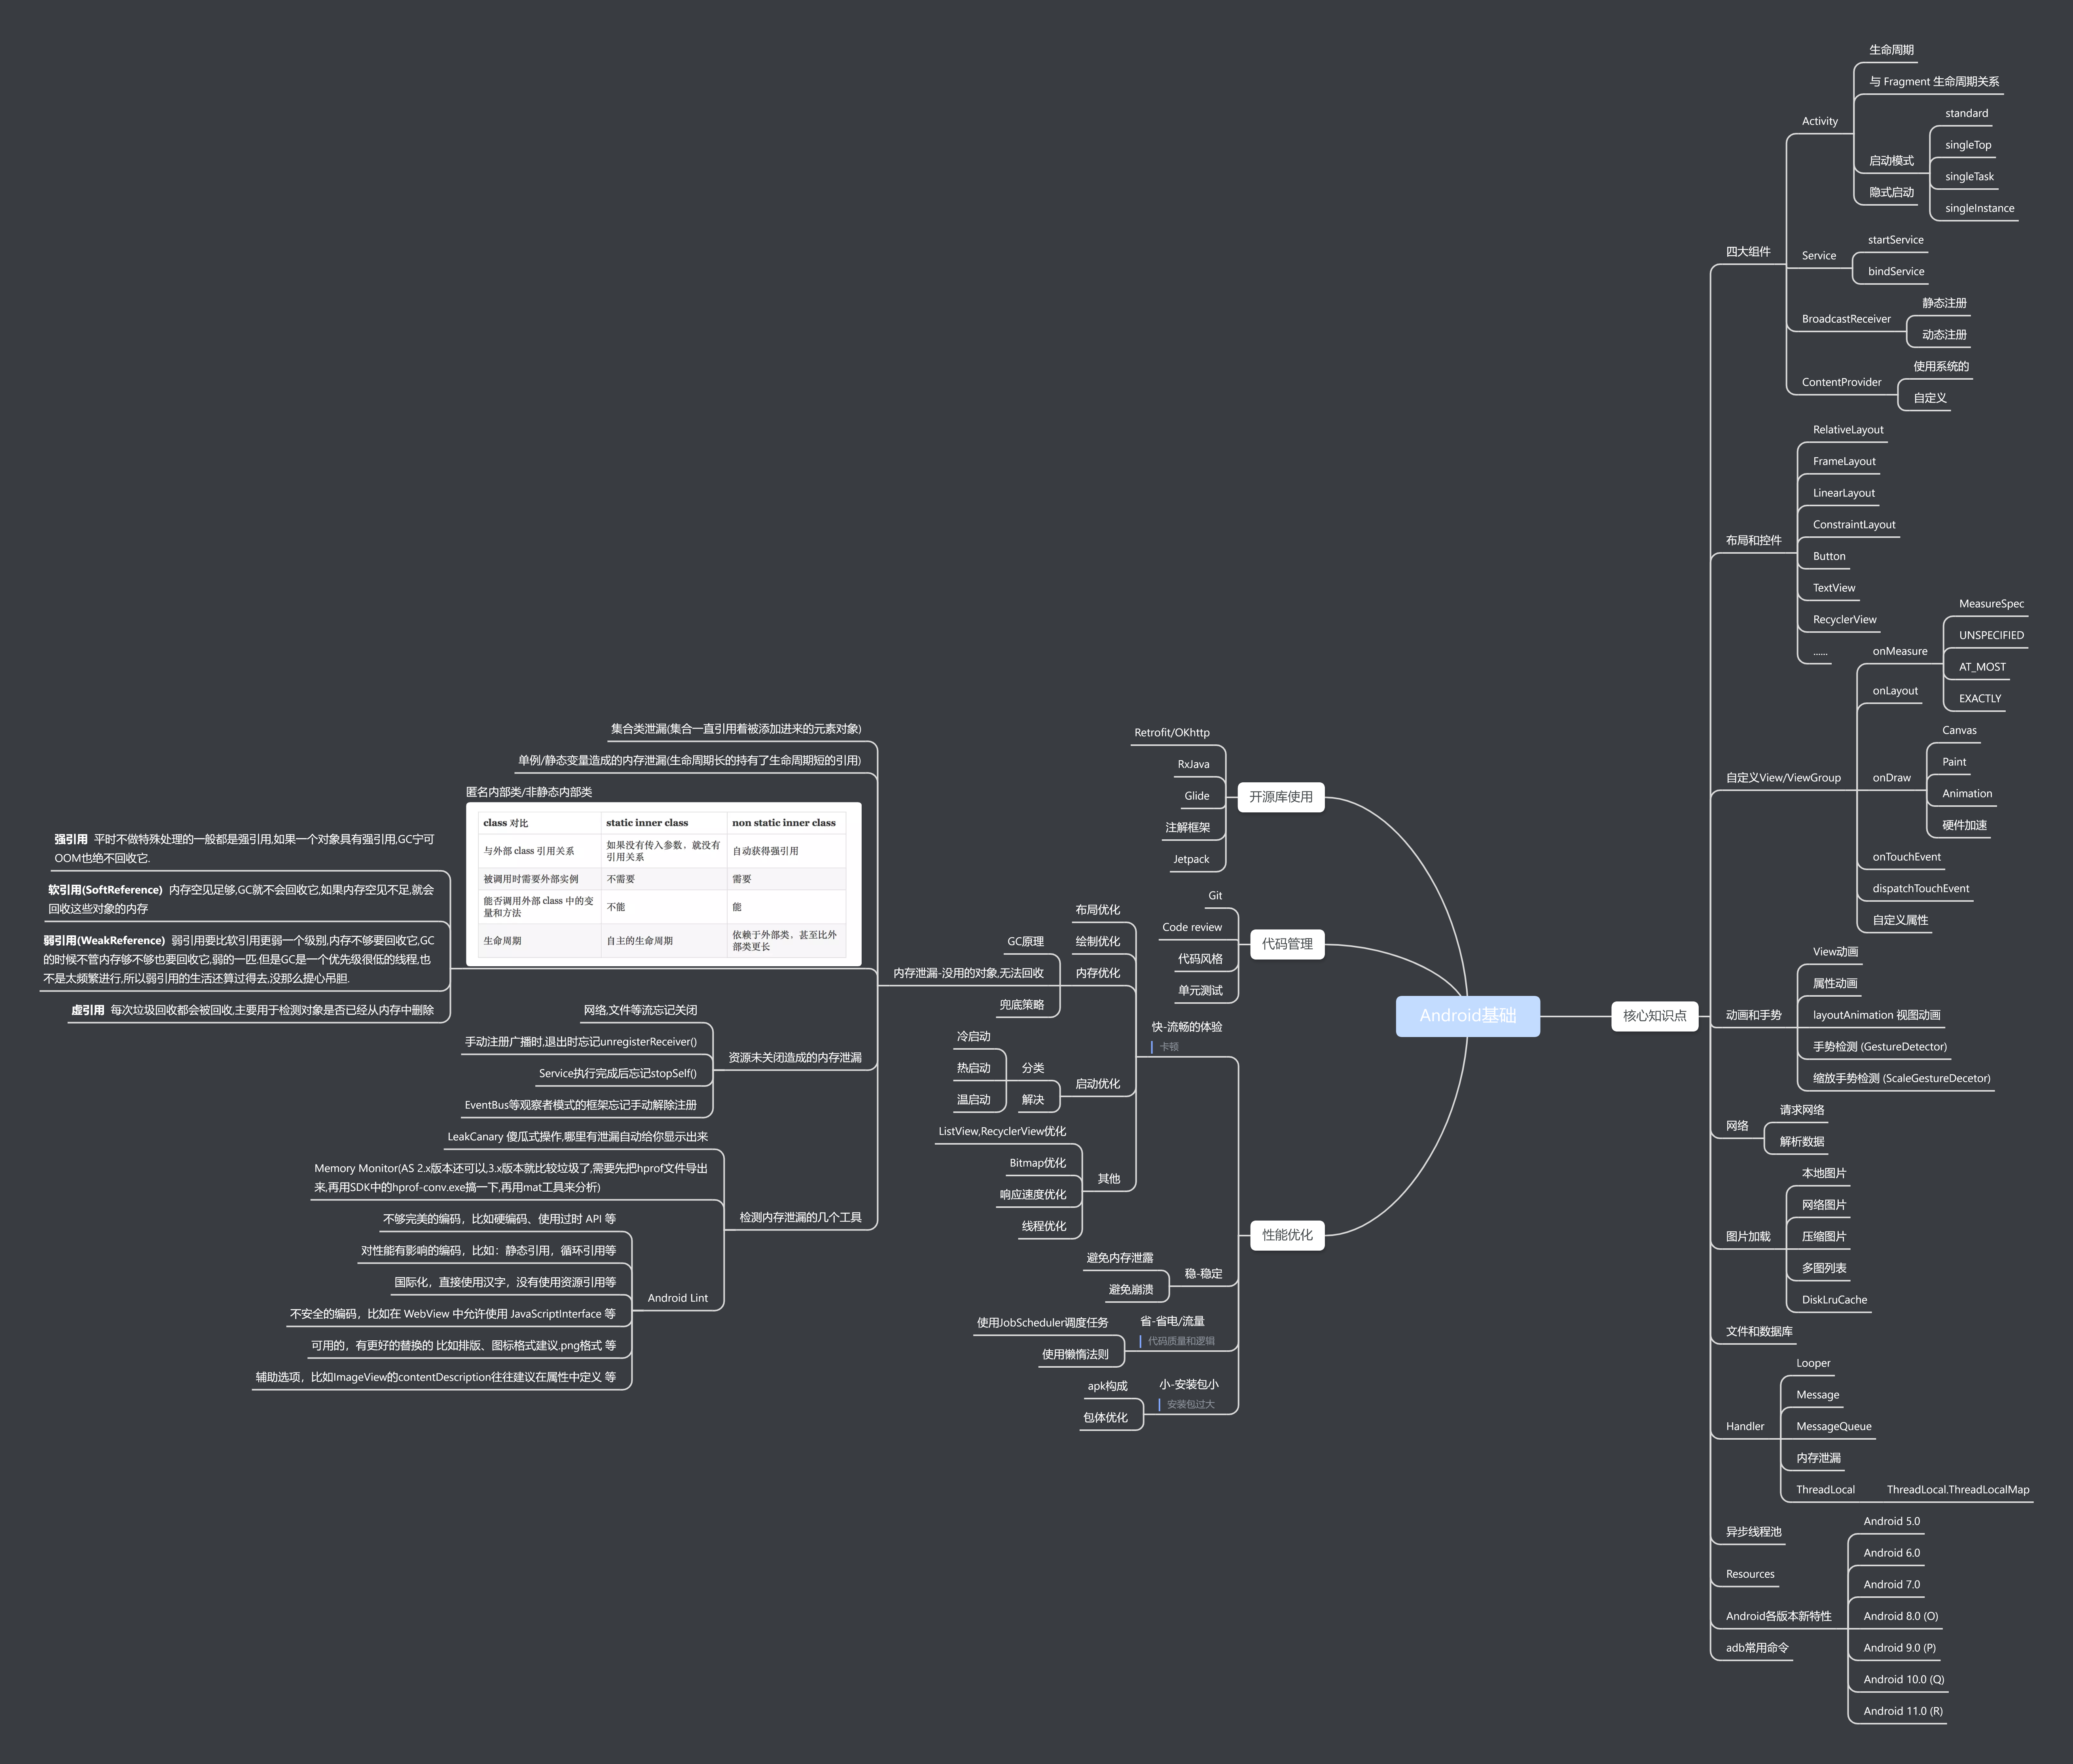Select the 开源库使用 topic node
This screenshot has width=2073, height=1764.
(x=1280, y=797)
